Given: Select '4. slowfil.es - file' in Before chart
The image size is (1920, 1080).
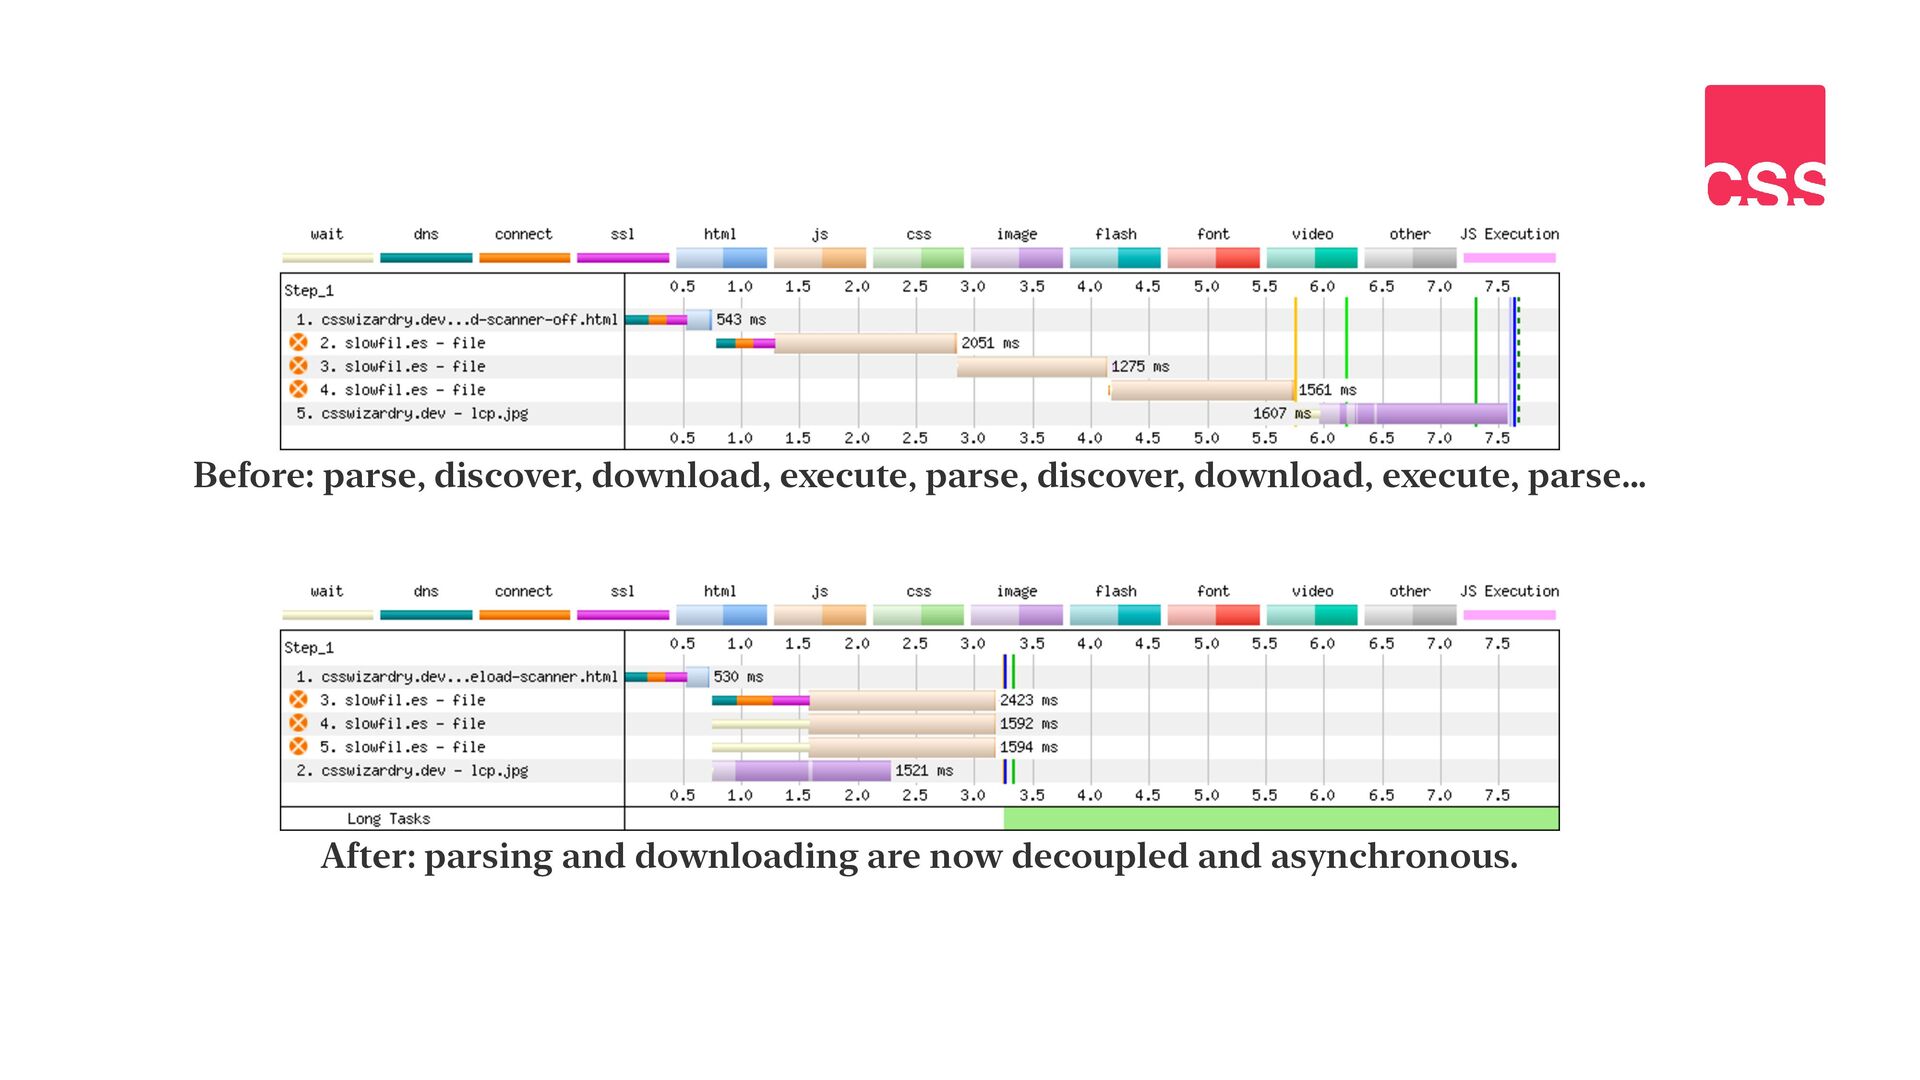Looking at the screenshot, I should [x=919, y=390].
